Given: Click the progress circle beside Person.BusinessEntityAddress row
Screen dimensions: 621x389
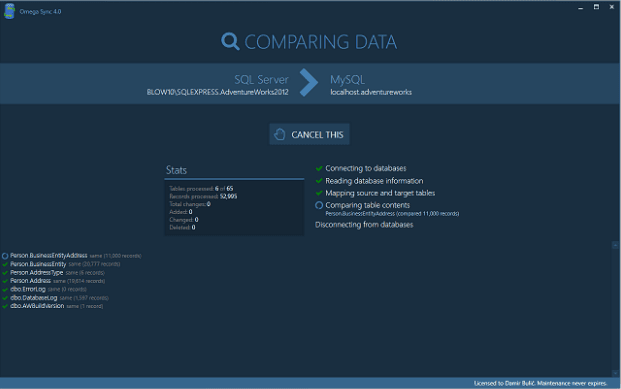Looking at the screenshot, I should coord(5,256).
